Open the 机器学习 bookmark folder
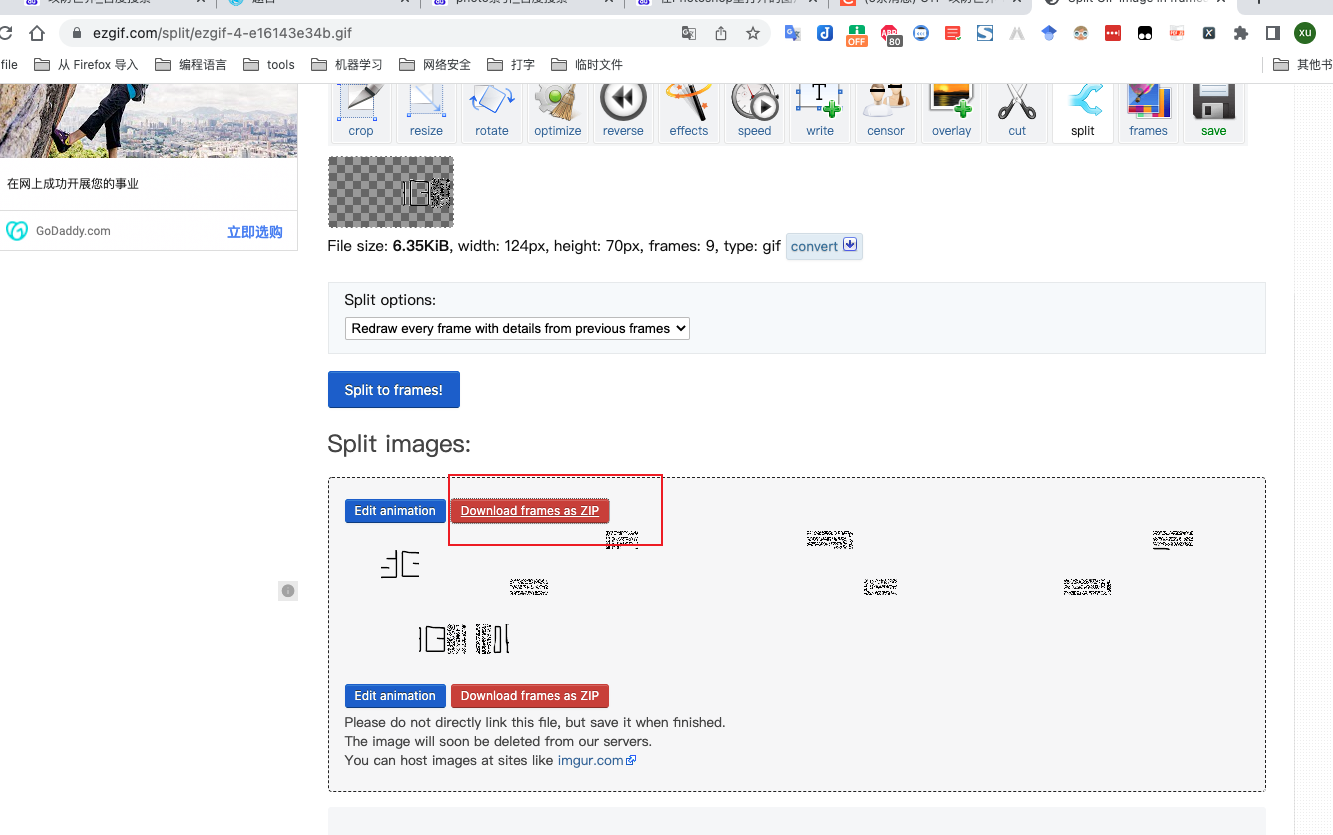The width and height of the screenshot is (1333, 835). click(x=347, y=64)
